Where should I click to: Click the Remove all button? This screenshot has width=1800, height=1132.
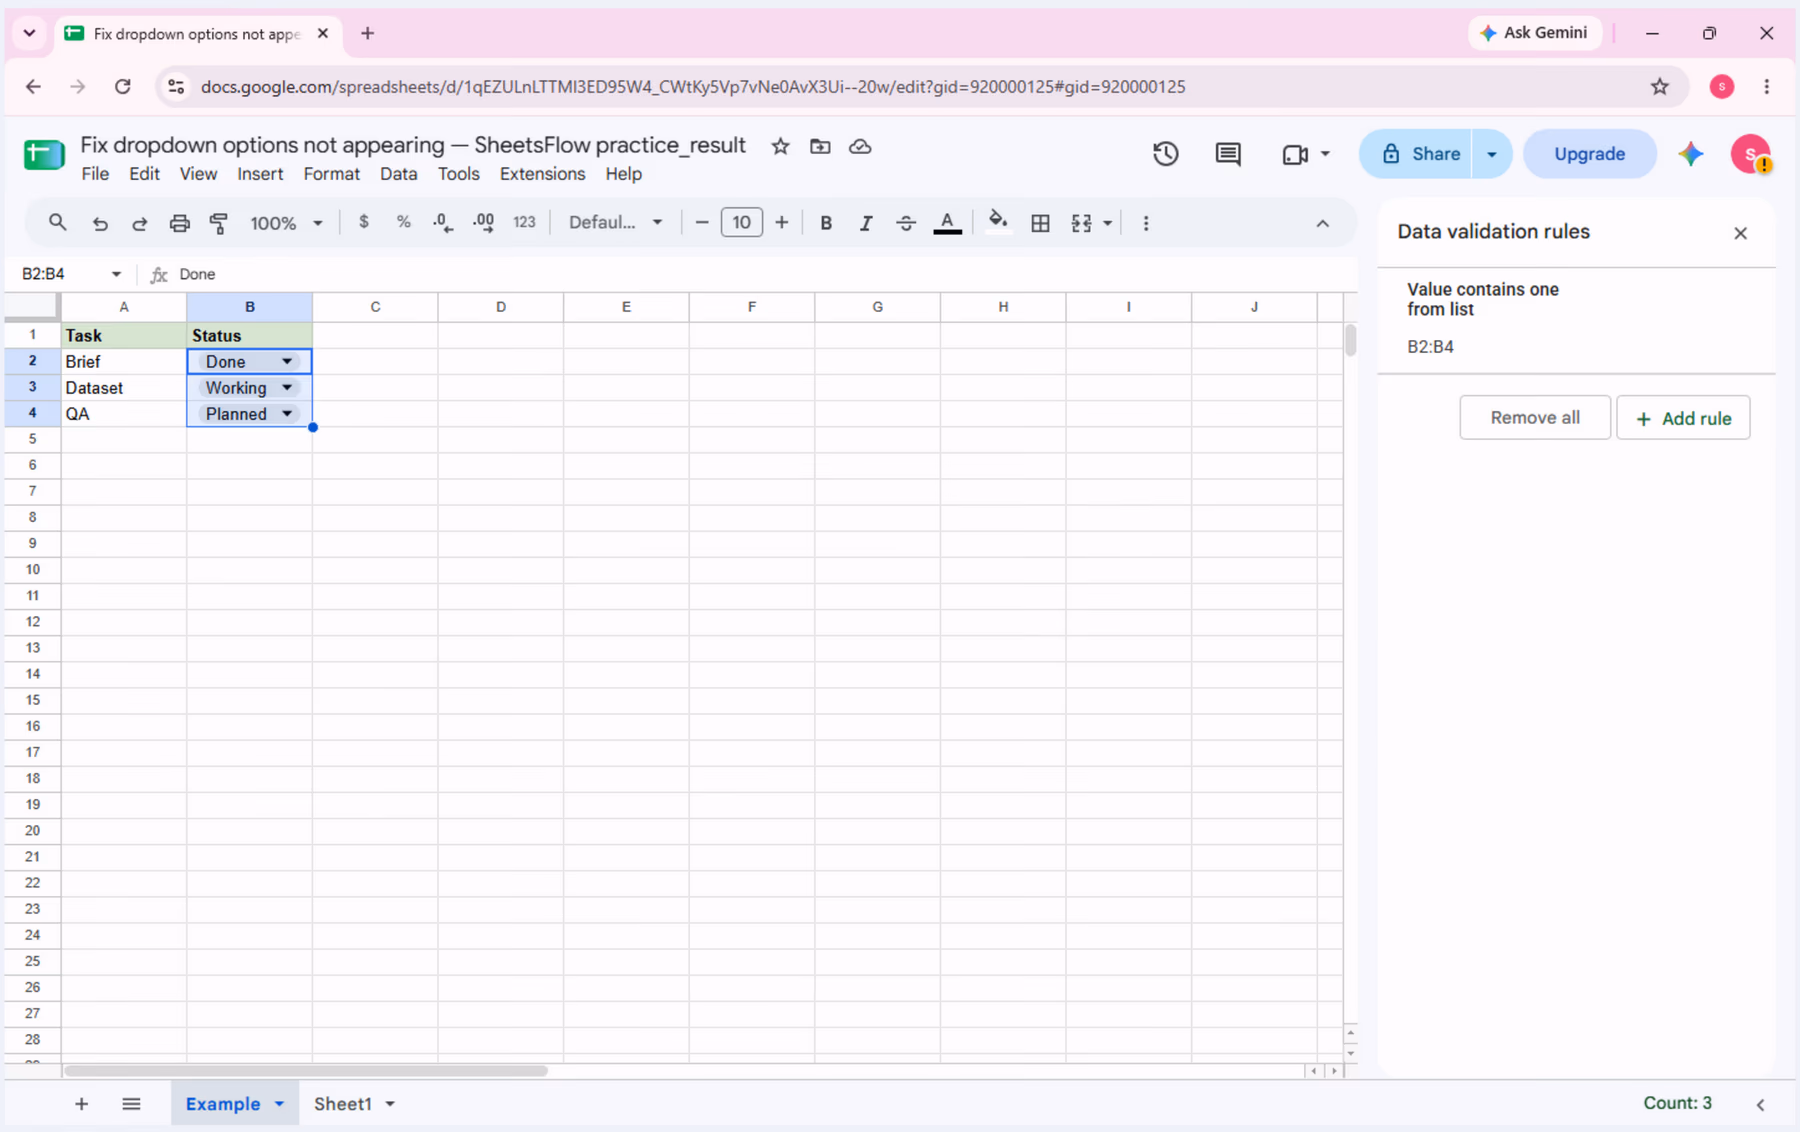pyautogui.click(x=1535, y=417)
